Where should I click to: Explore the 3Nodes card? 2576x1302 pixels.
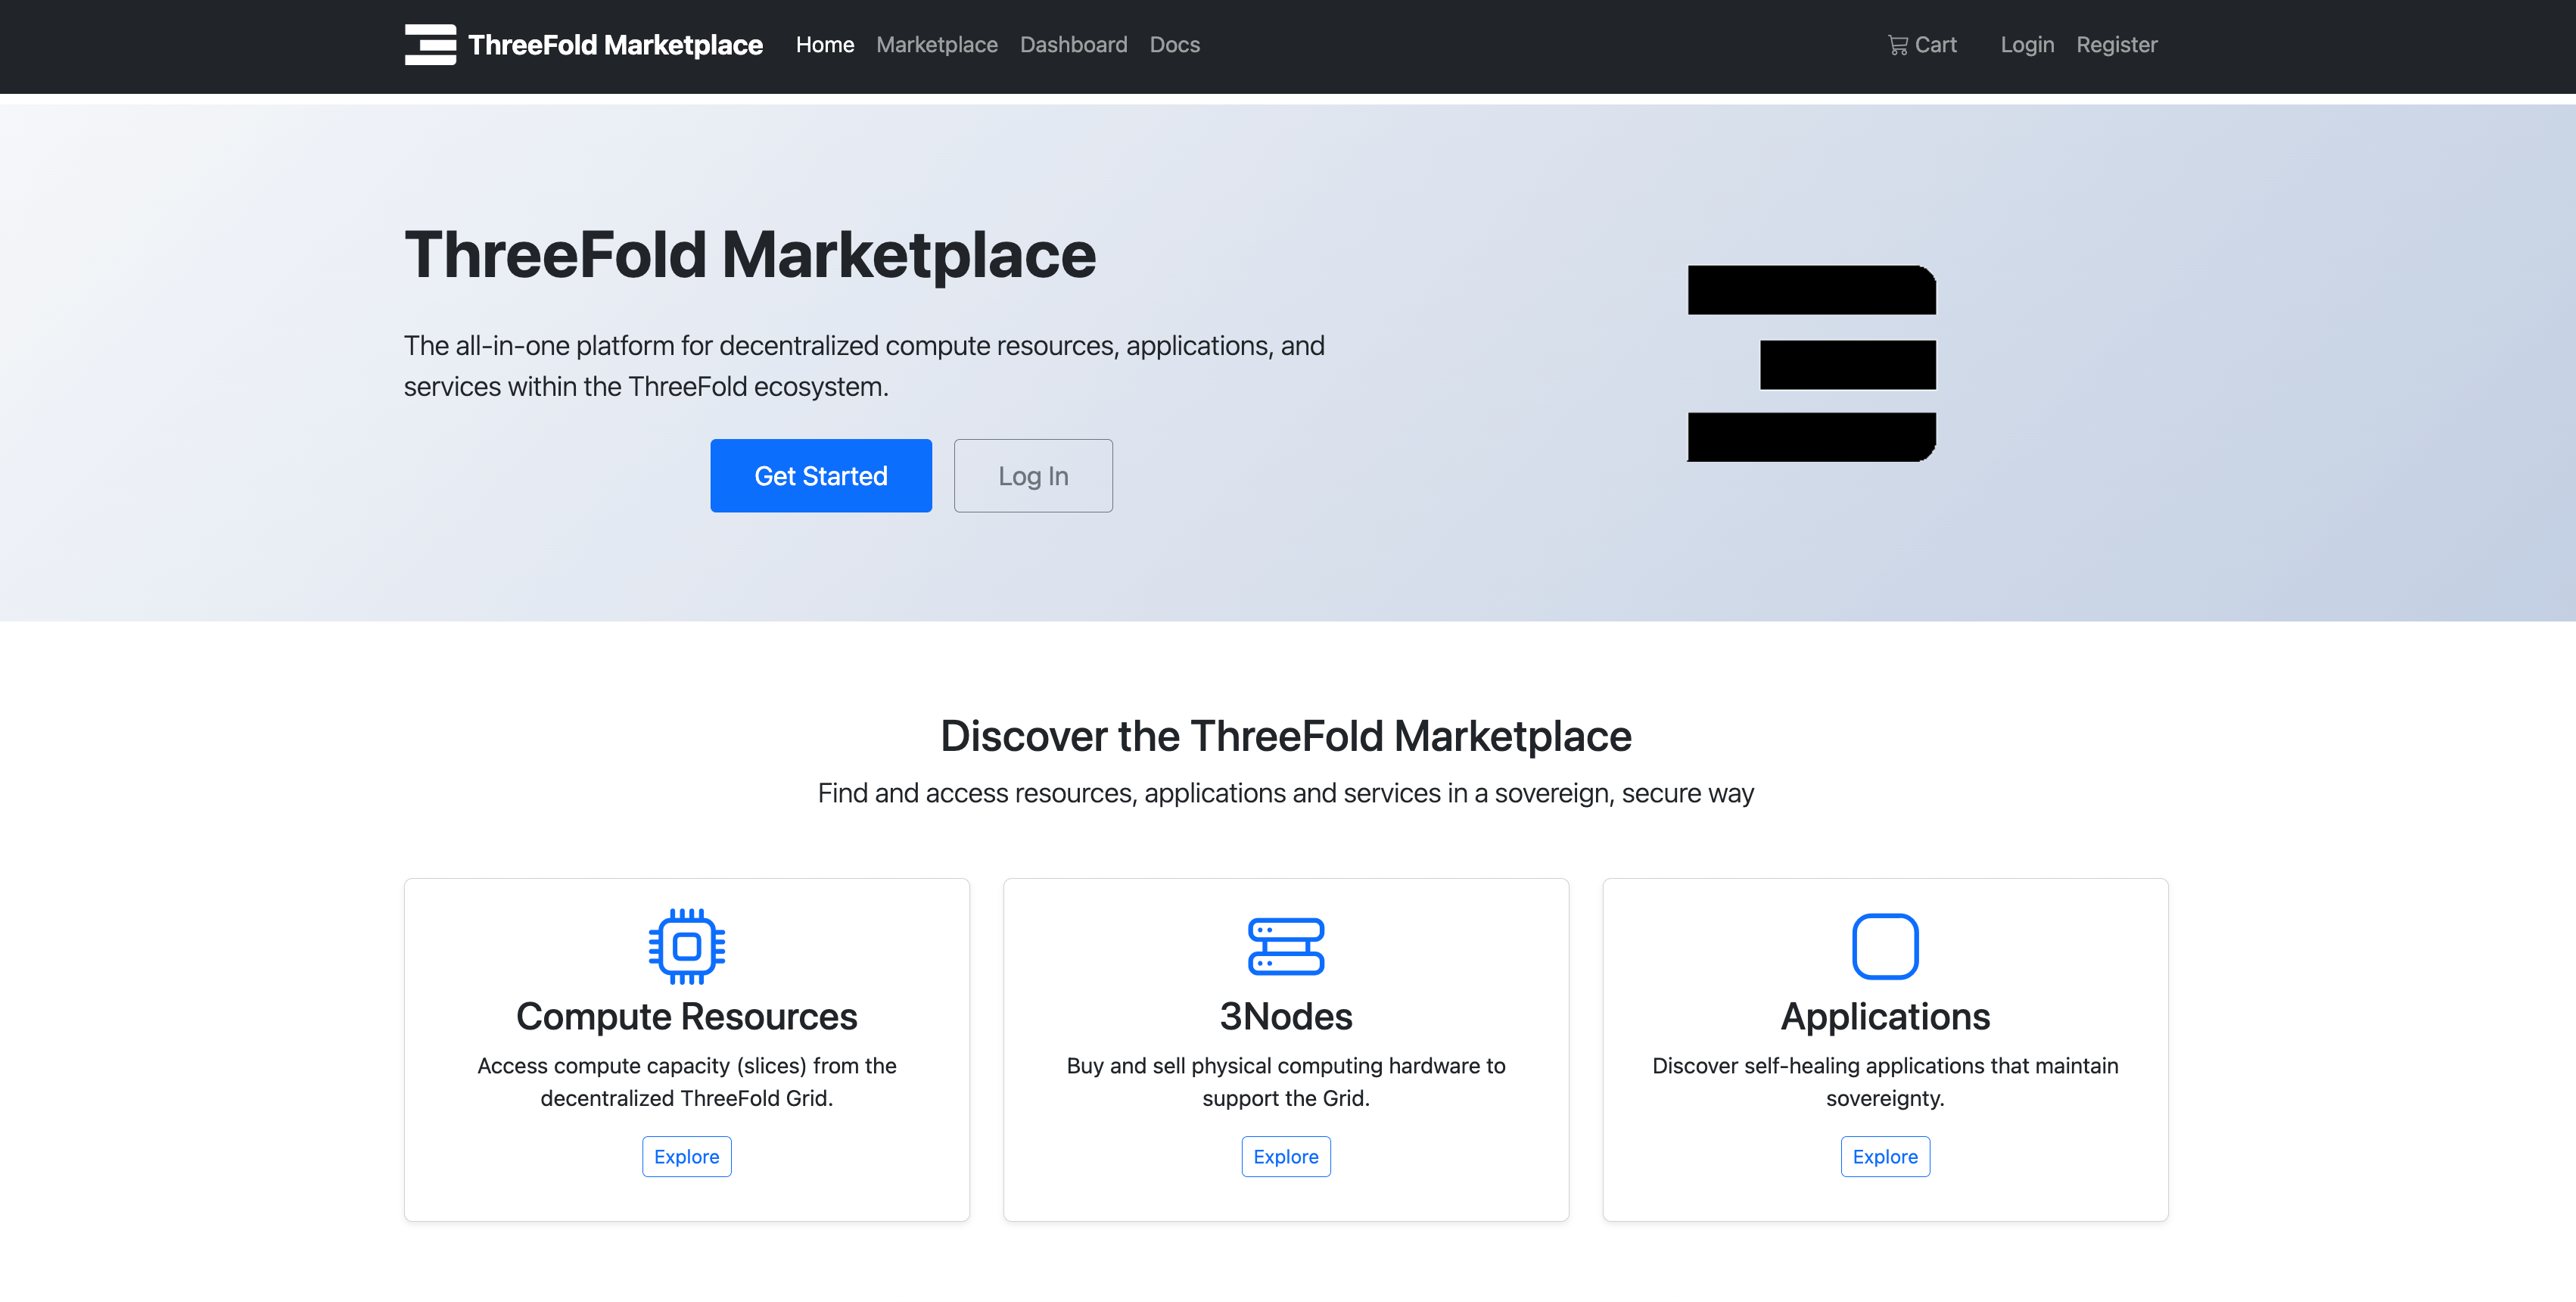1285,1156
